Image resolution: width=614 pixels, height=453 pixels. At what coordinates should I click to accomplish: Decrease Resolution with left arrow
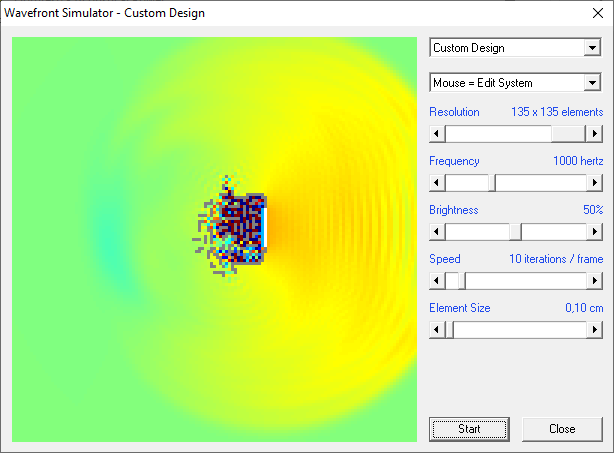437,134
